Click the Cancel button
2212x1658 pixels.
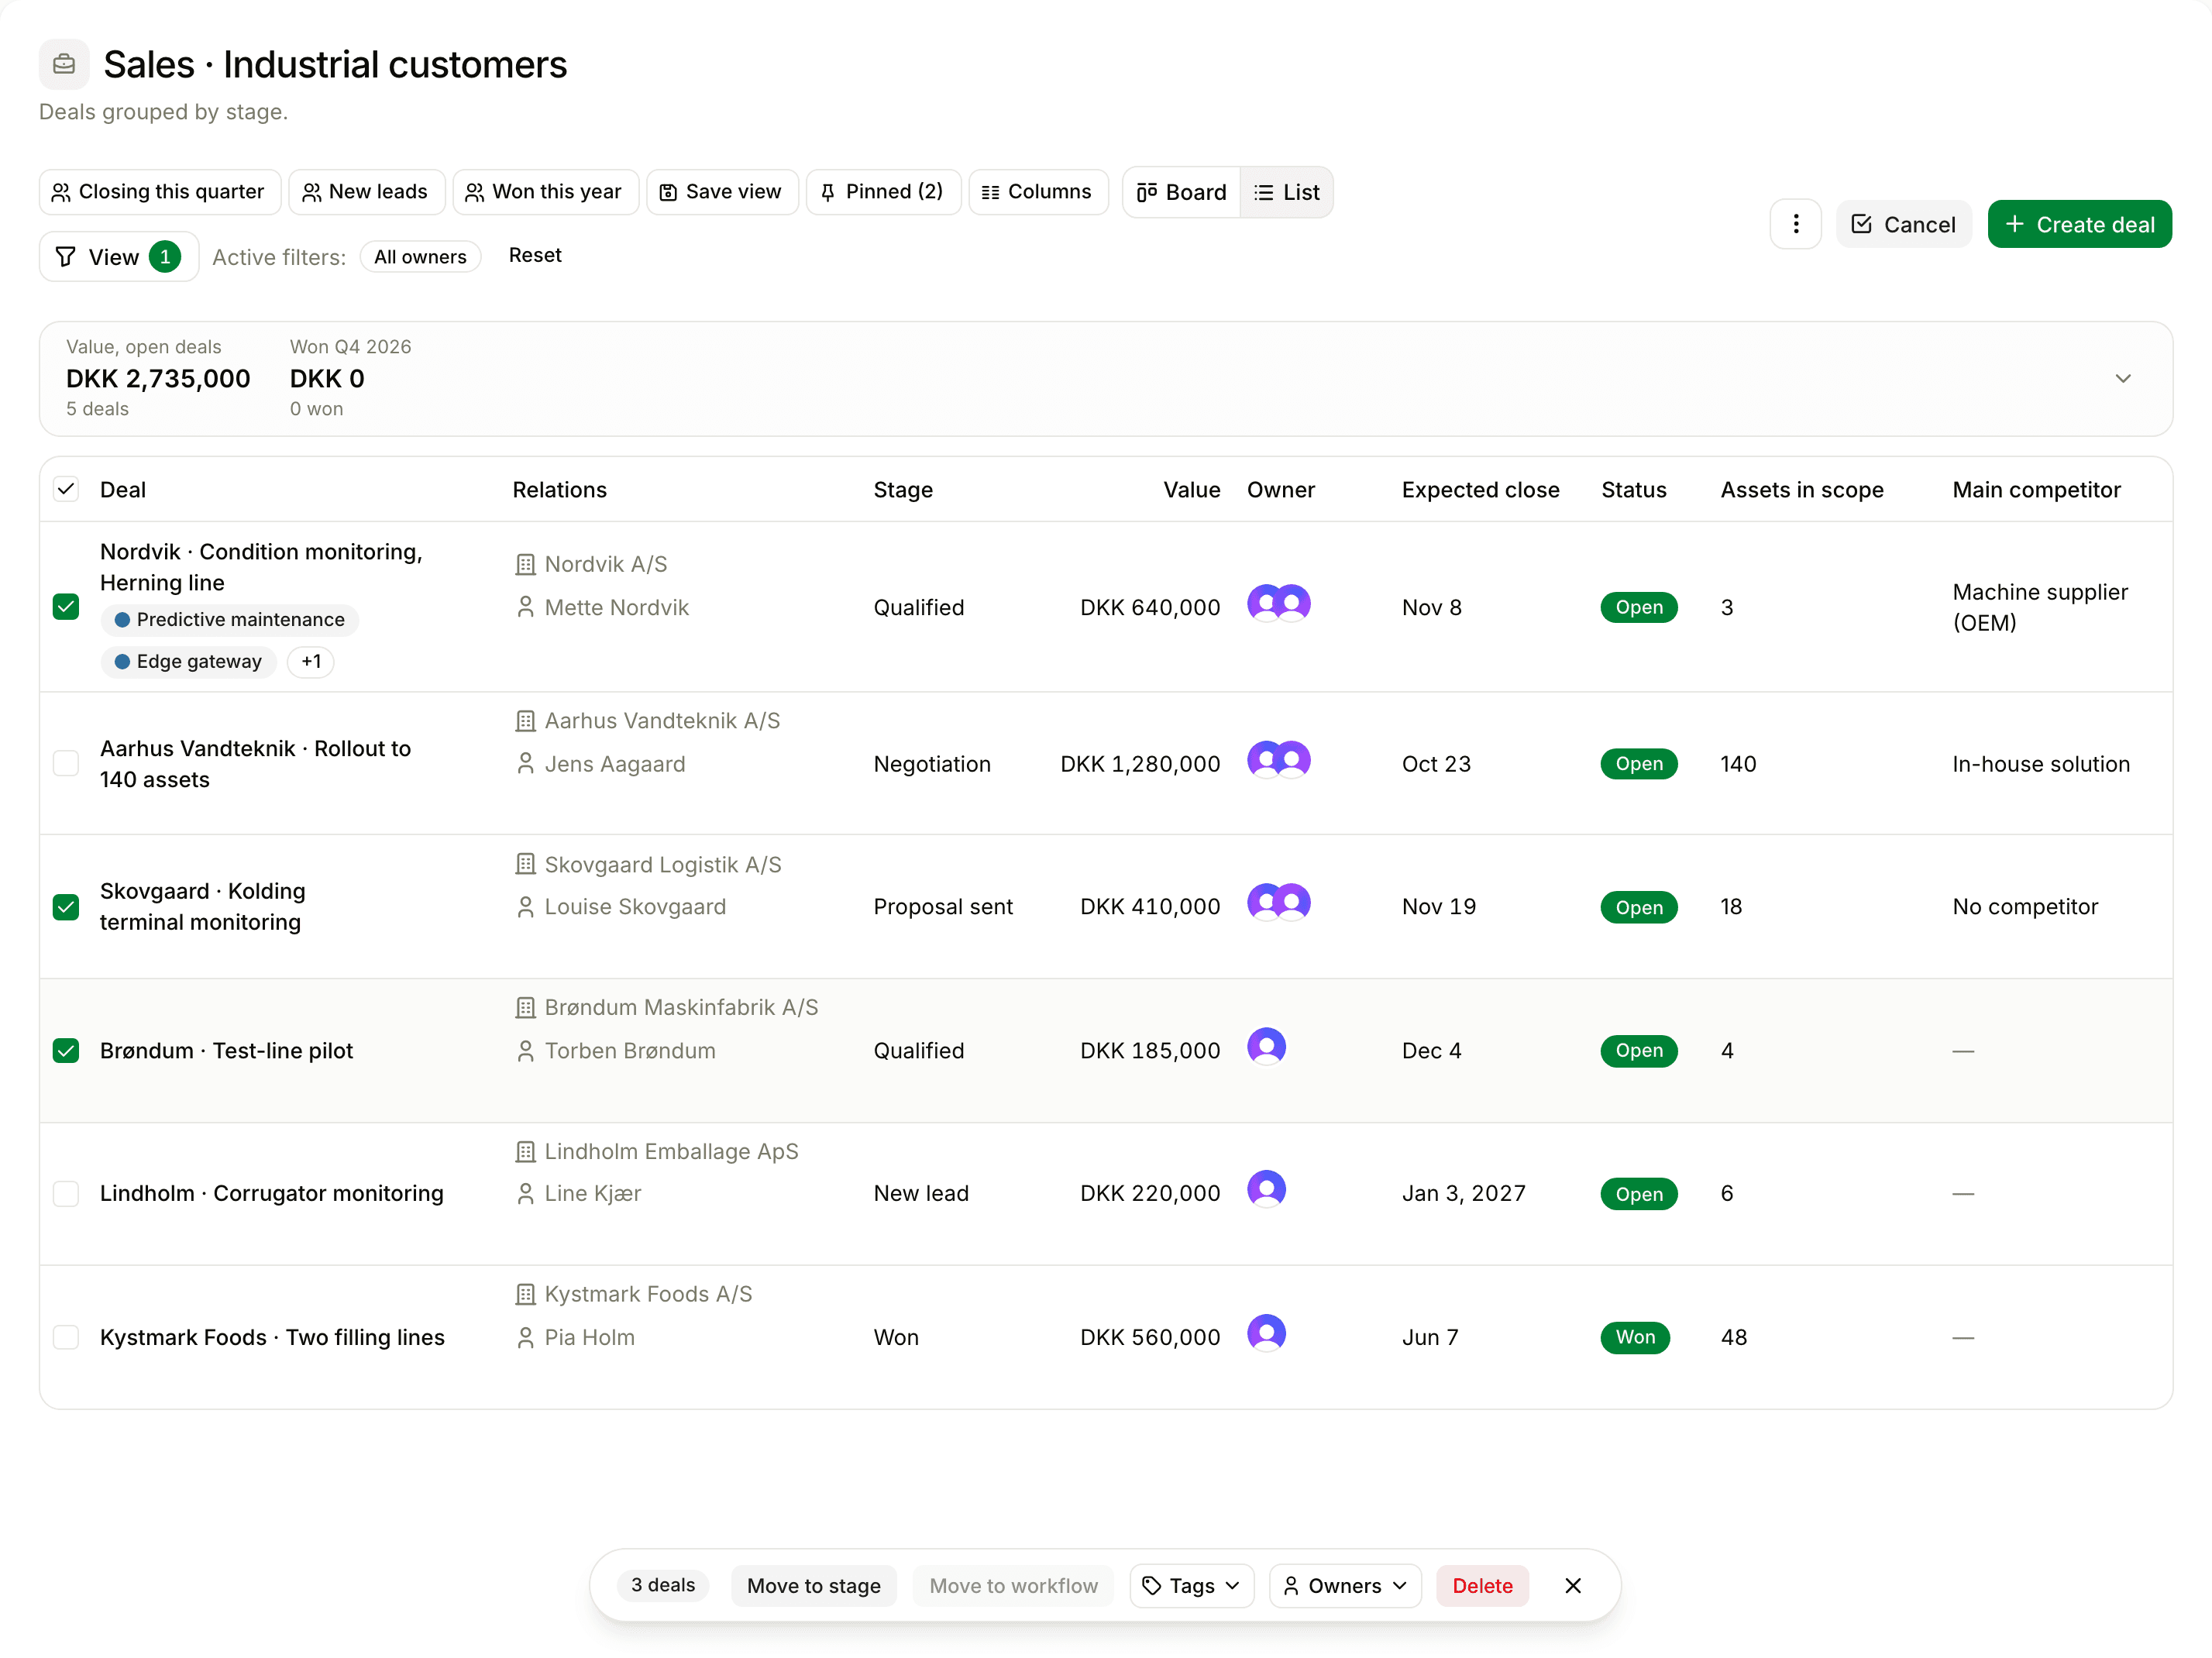(1903, 224)
